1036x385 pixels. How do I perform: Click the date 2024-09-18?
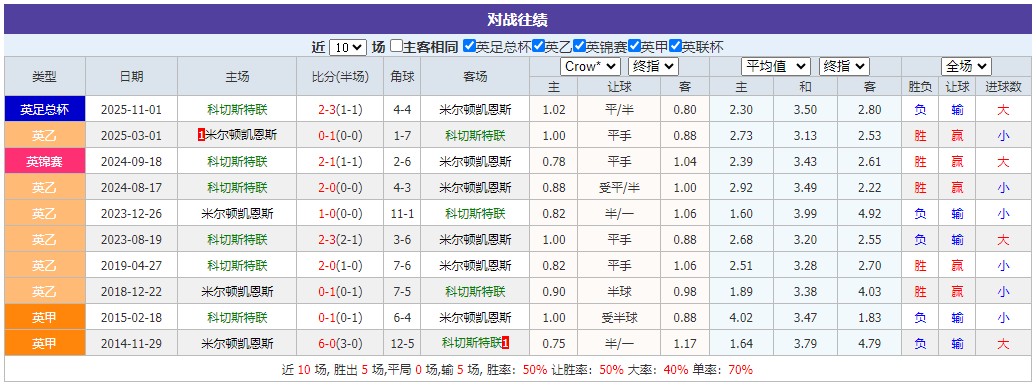pyautogui.click(x=131, y=161)
